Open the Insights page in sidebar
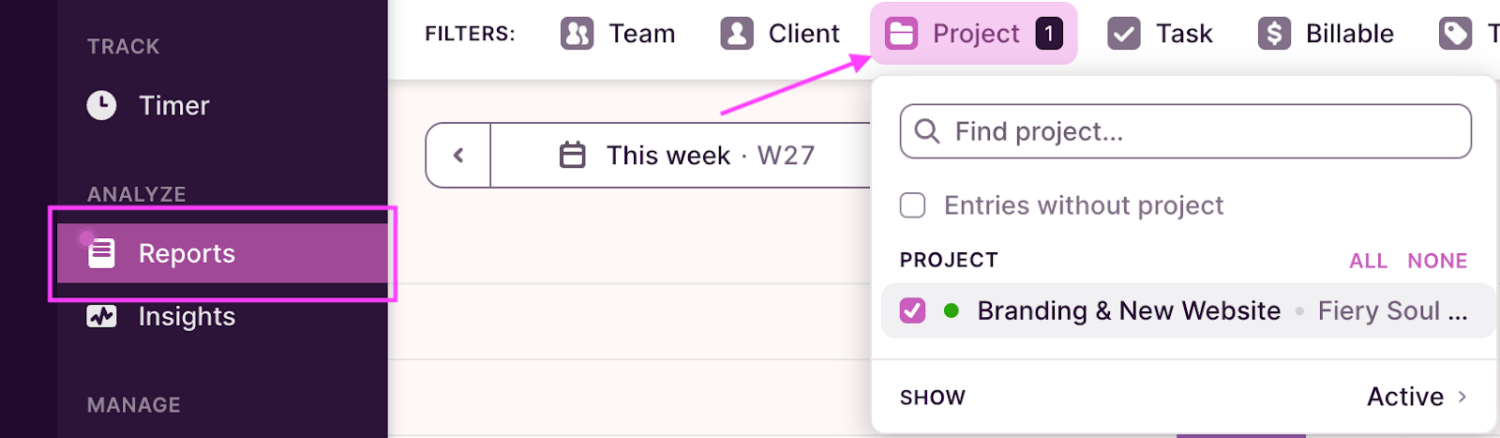 pyautogui.click(x=186, y=317)
